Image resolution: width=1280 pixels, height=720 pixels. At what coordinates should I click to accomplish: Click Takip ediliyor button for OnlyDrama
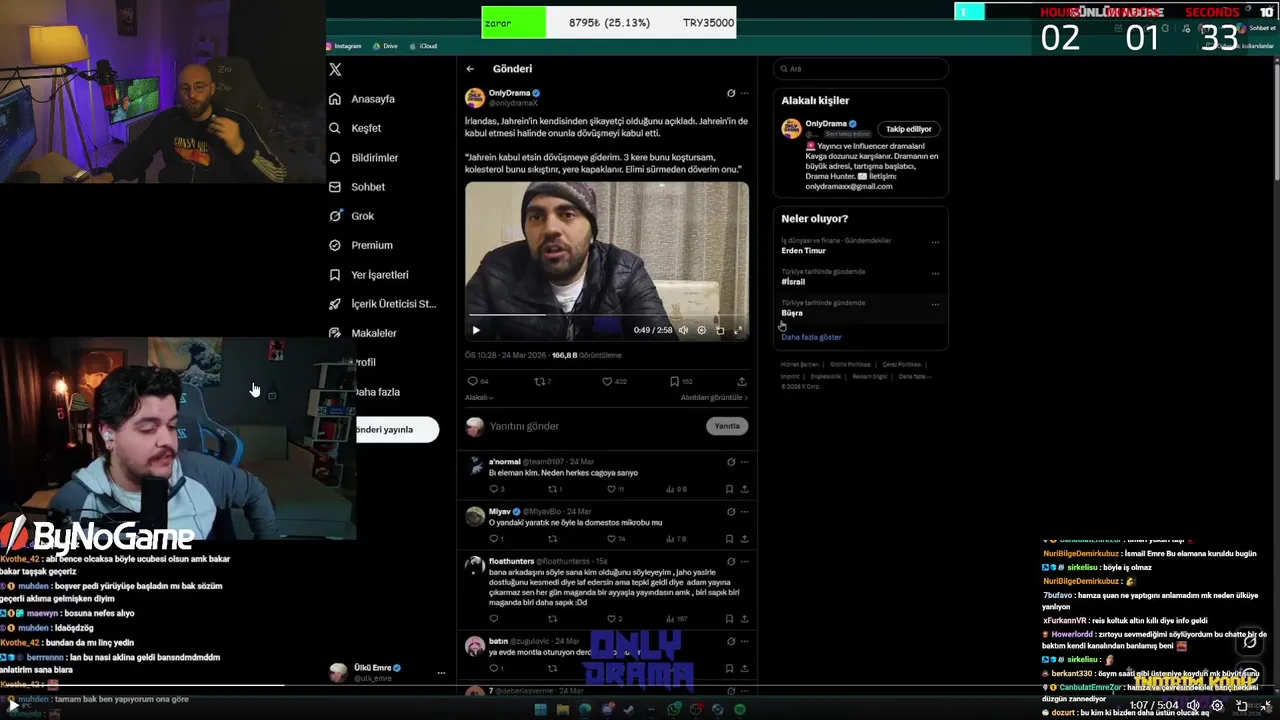tap(908, 129)
